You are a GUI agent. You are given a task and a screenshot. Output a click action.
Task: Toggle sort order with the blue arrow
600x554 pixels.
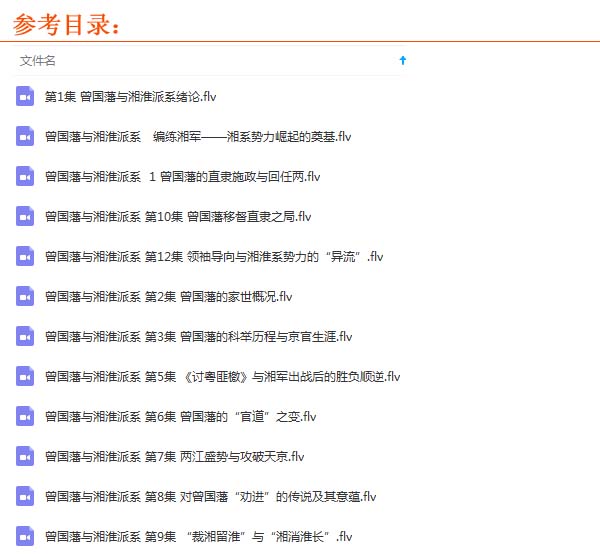point(402,60)
